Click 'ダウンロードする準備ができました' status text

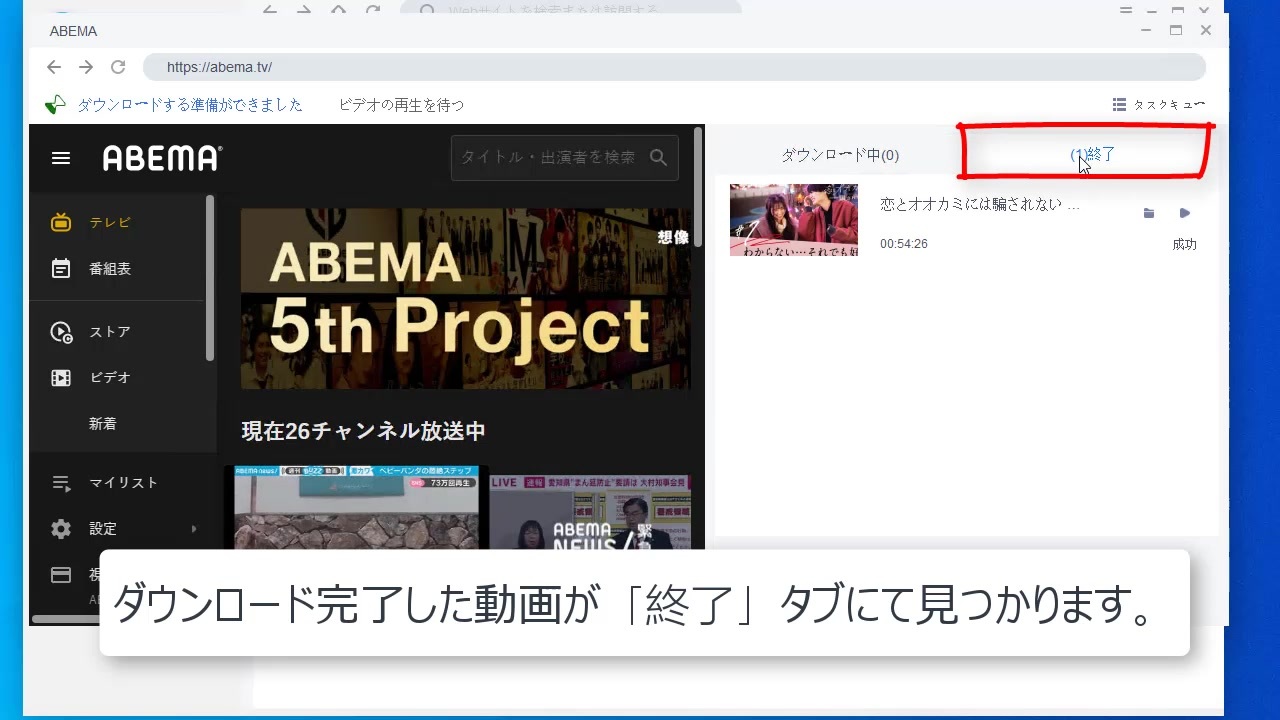point(190,105)
